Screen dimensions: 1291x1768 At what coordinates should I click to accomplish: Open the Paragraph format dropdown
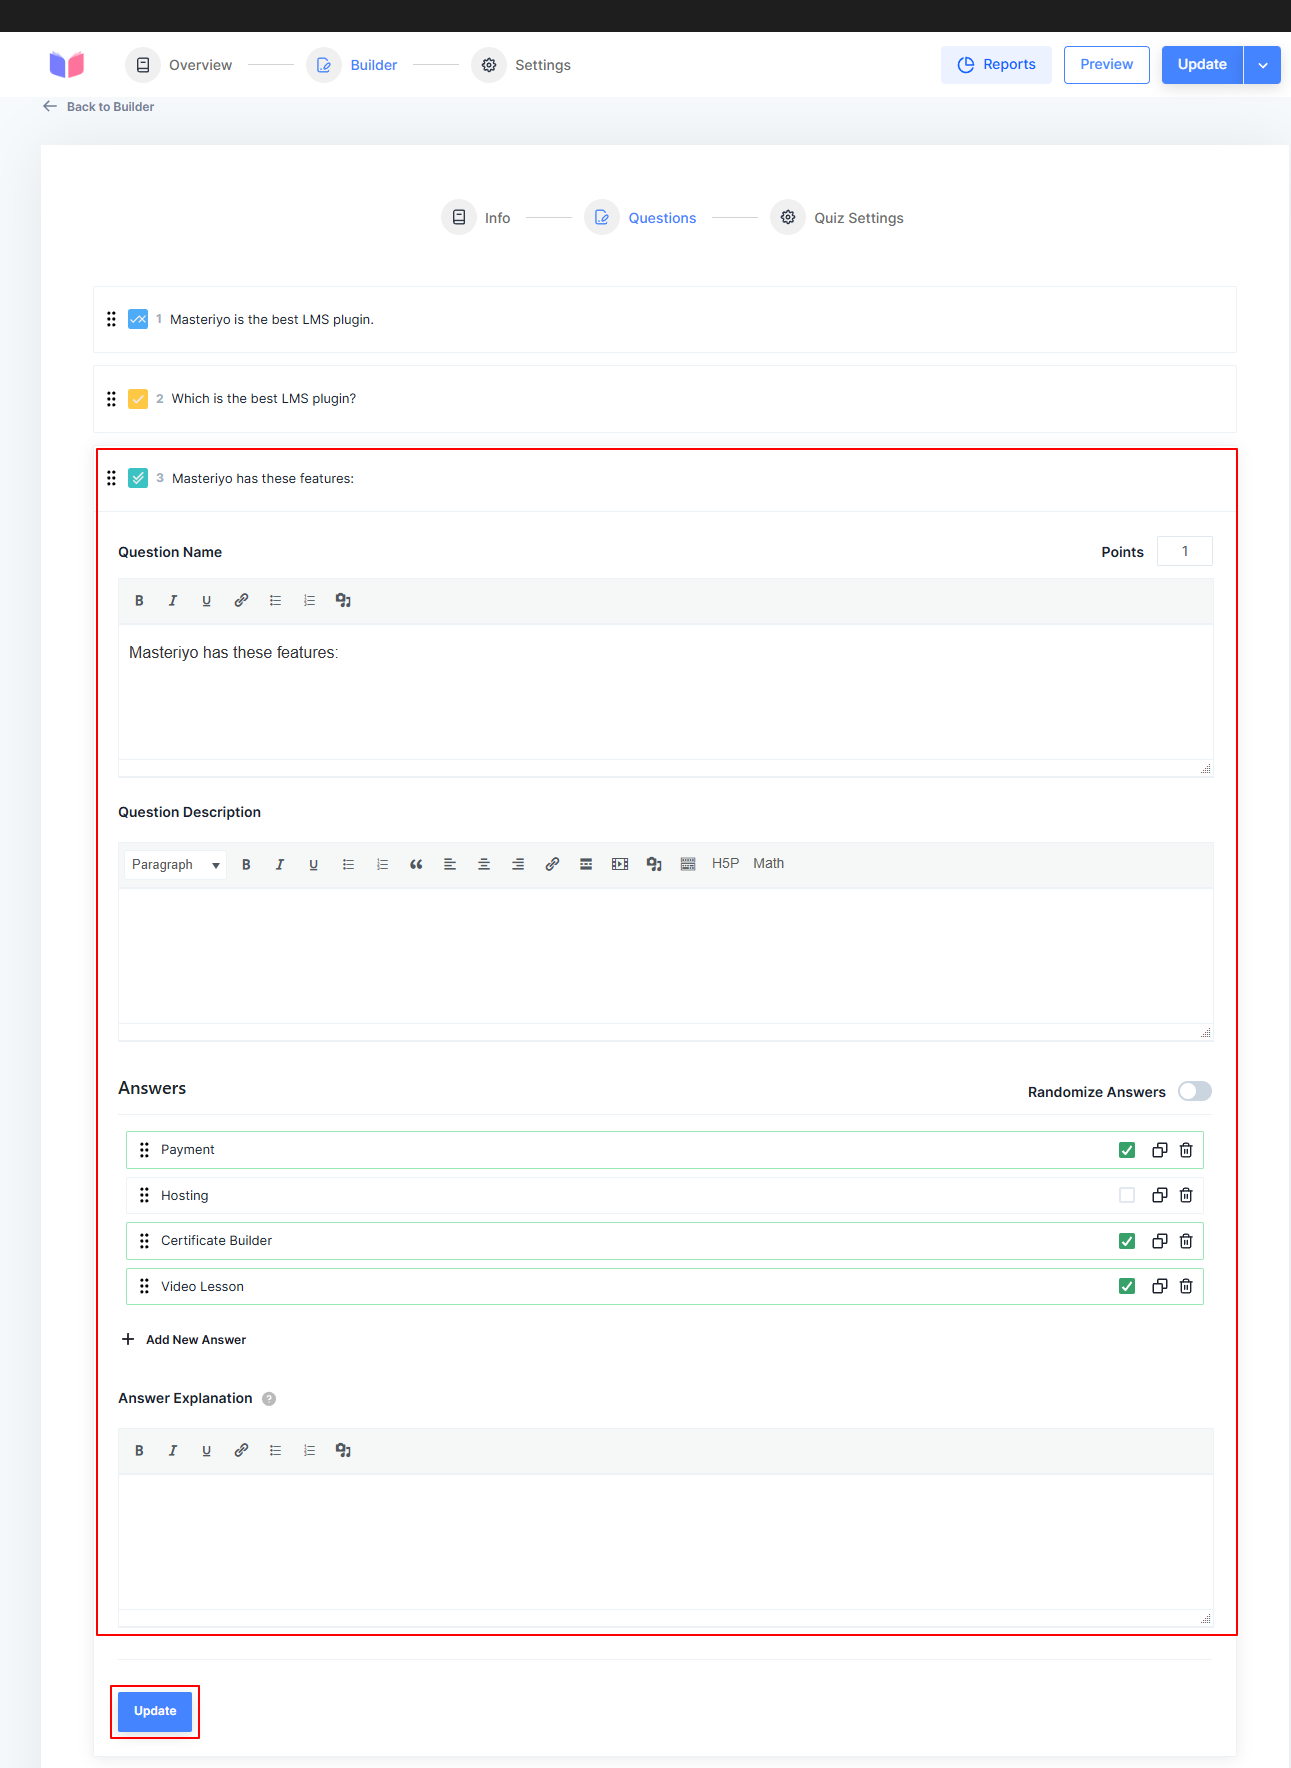point(175,865)
